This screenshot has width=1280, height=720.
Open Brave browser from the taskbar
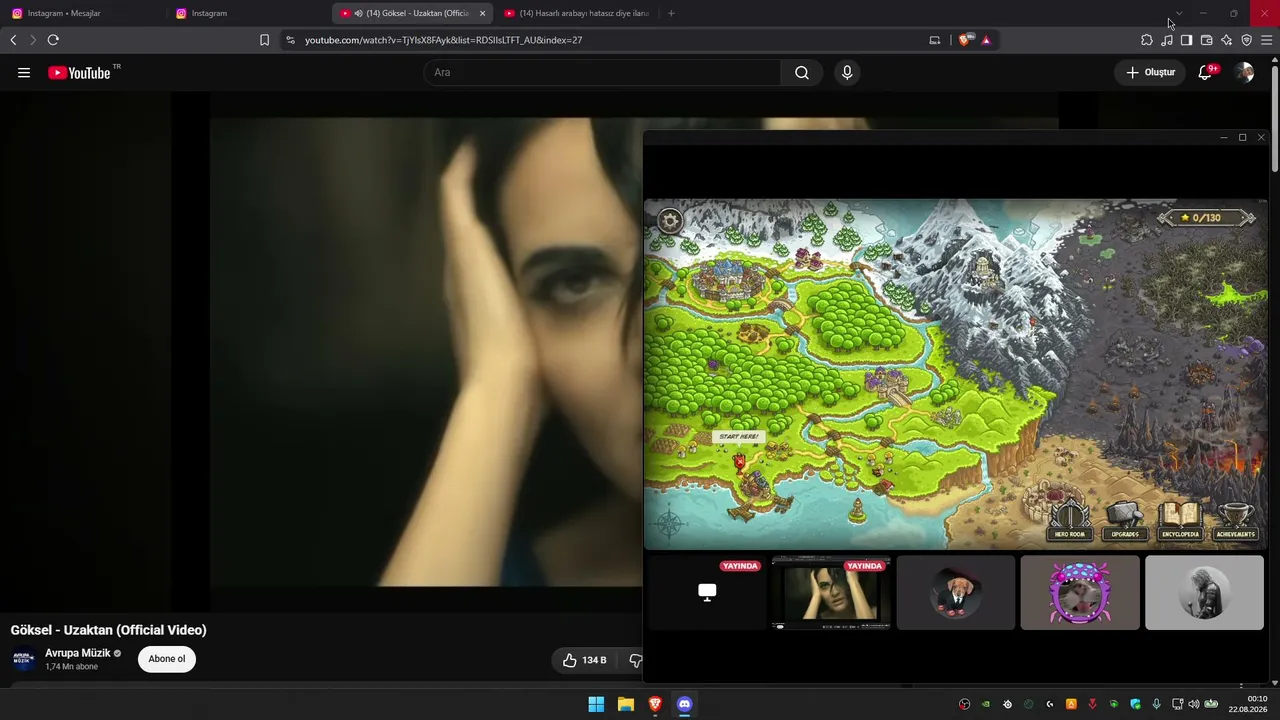(655, 704)
